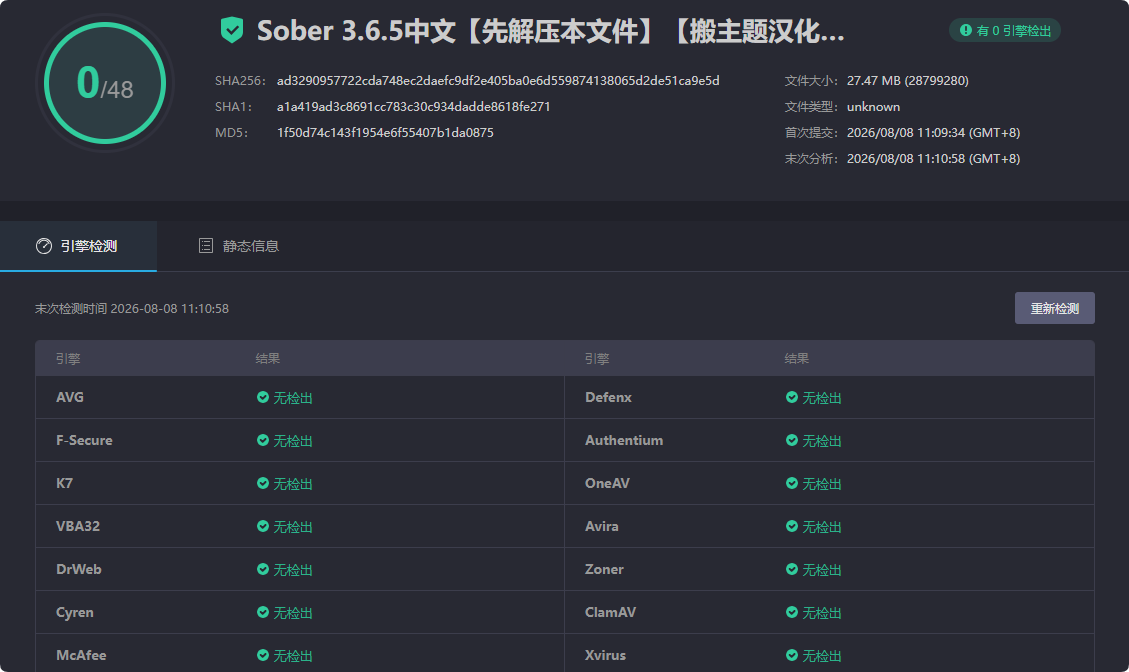
Task: Click the 首次提交 timestamp value
Action: [933, 133]
